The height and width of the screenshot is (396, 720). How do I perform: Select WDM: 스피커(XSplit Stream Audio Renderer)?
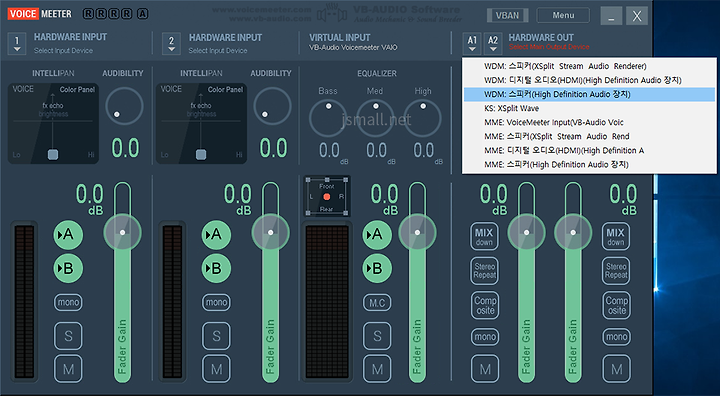click(589, 66)
